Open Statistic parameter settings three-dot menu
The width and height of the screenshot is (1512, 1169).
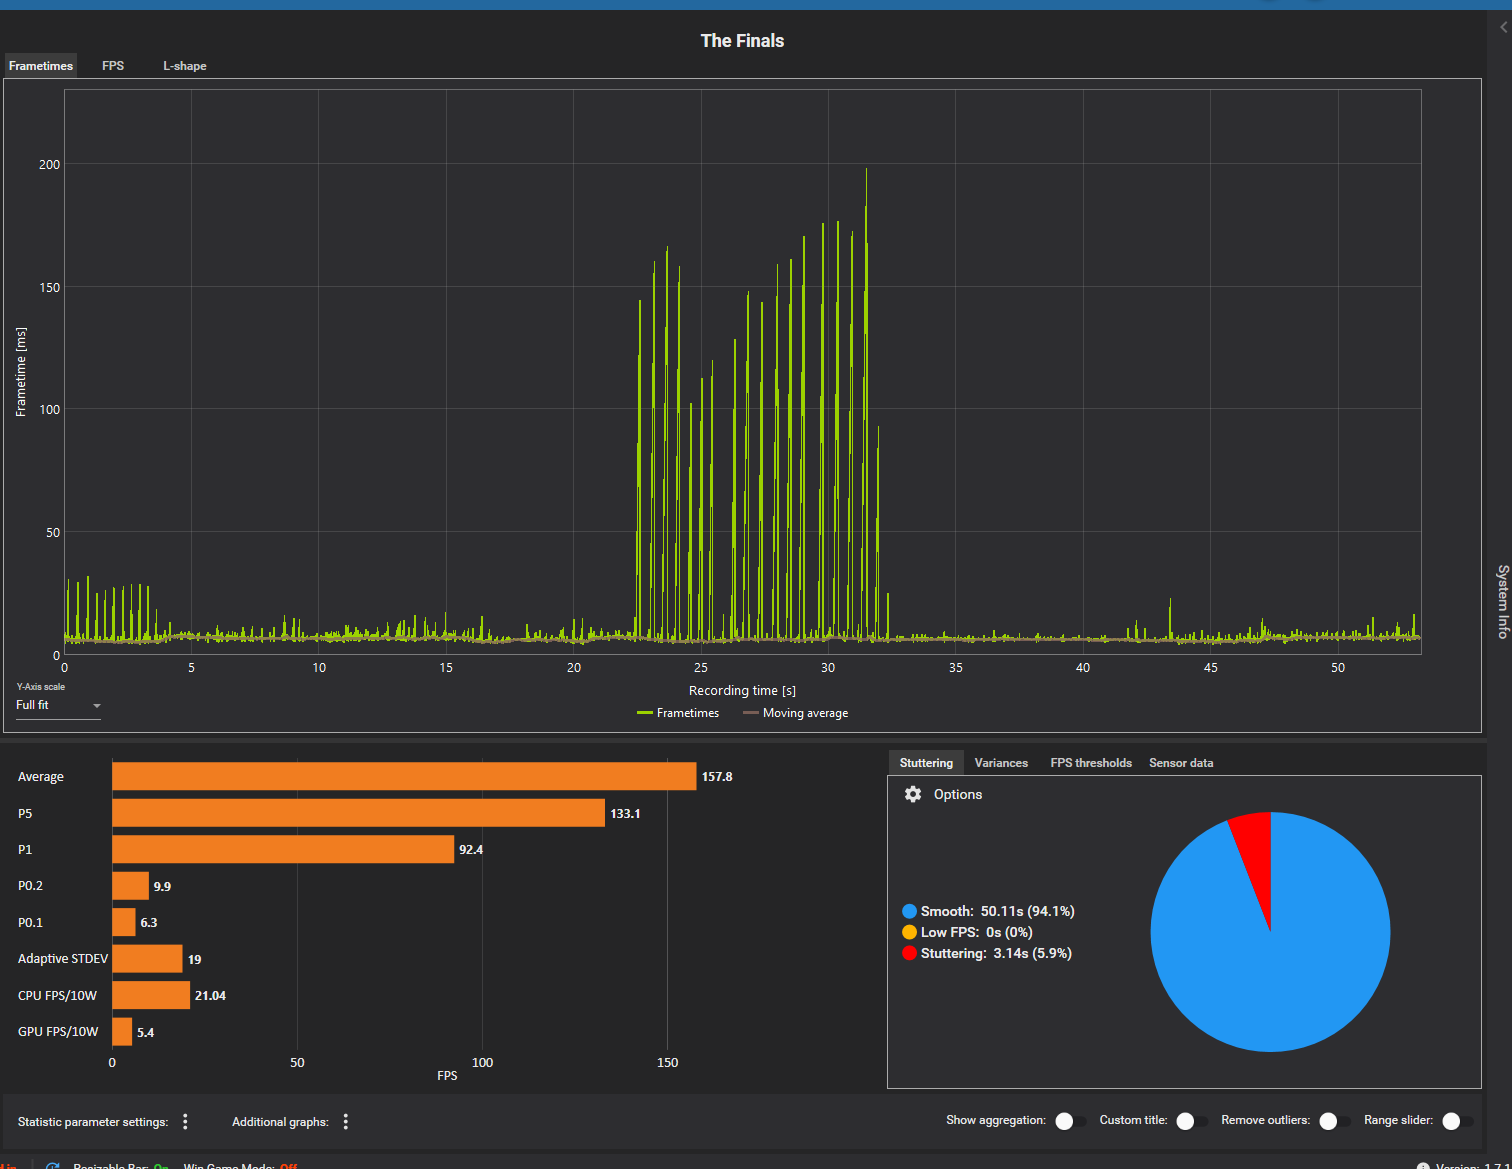tap(185, 1122)
